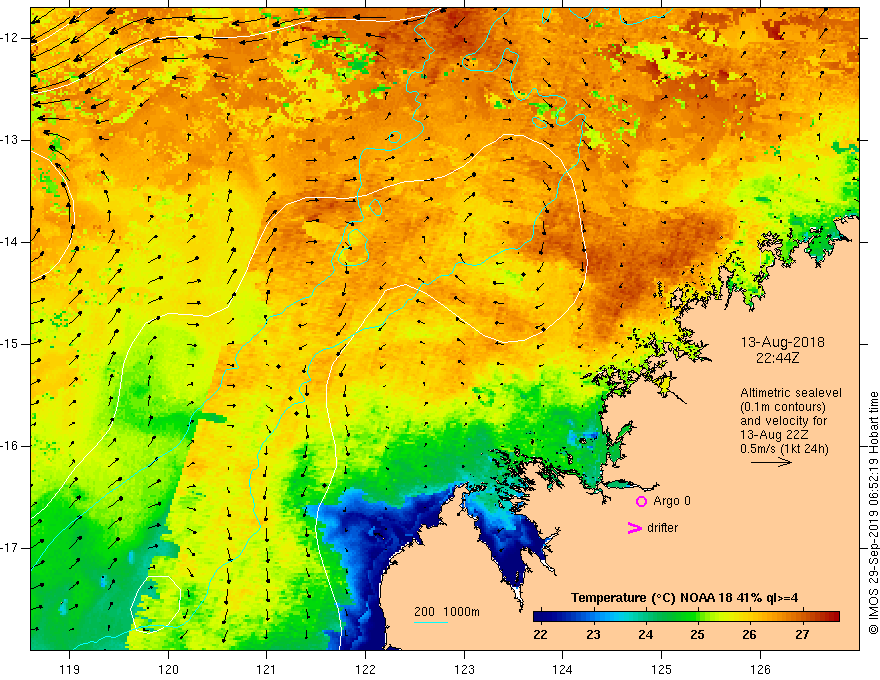Click the magenta drifter arrowhead symbol

[x=634, y=528]
